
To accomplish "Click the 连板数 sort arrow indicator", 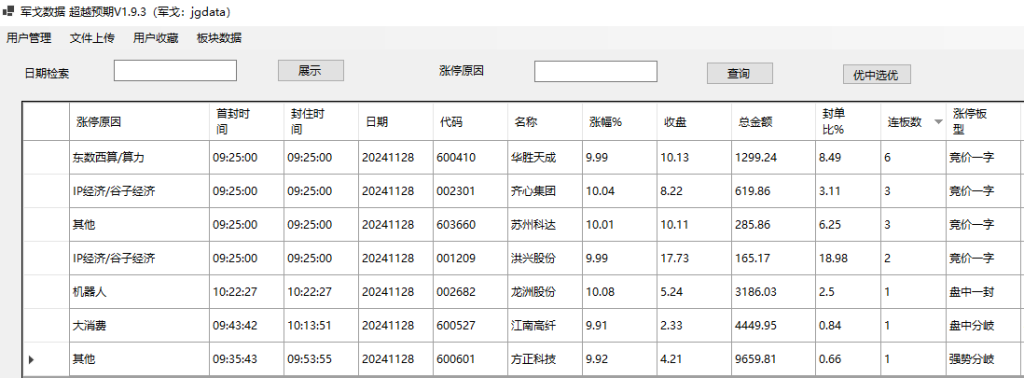I will click(x=938, y=122).
